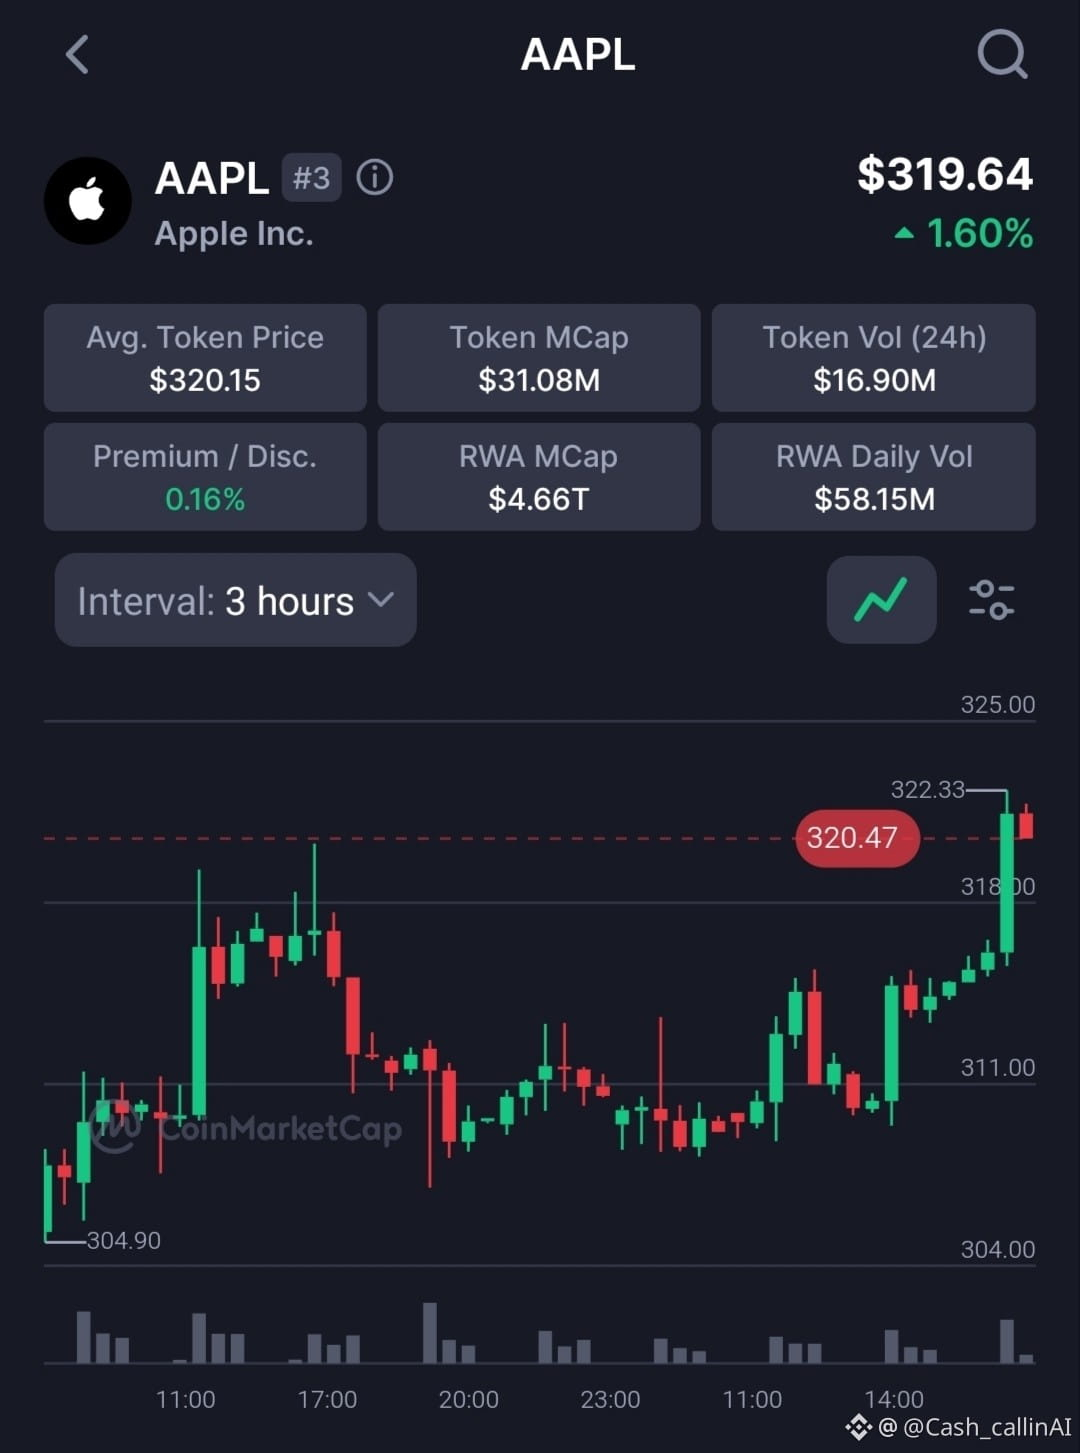
Task: Expand the Interval 3 hours dropdown
Action: tap(235, 600)
